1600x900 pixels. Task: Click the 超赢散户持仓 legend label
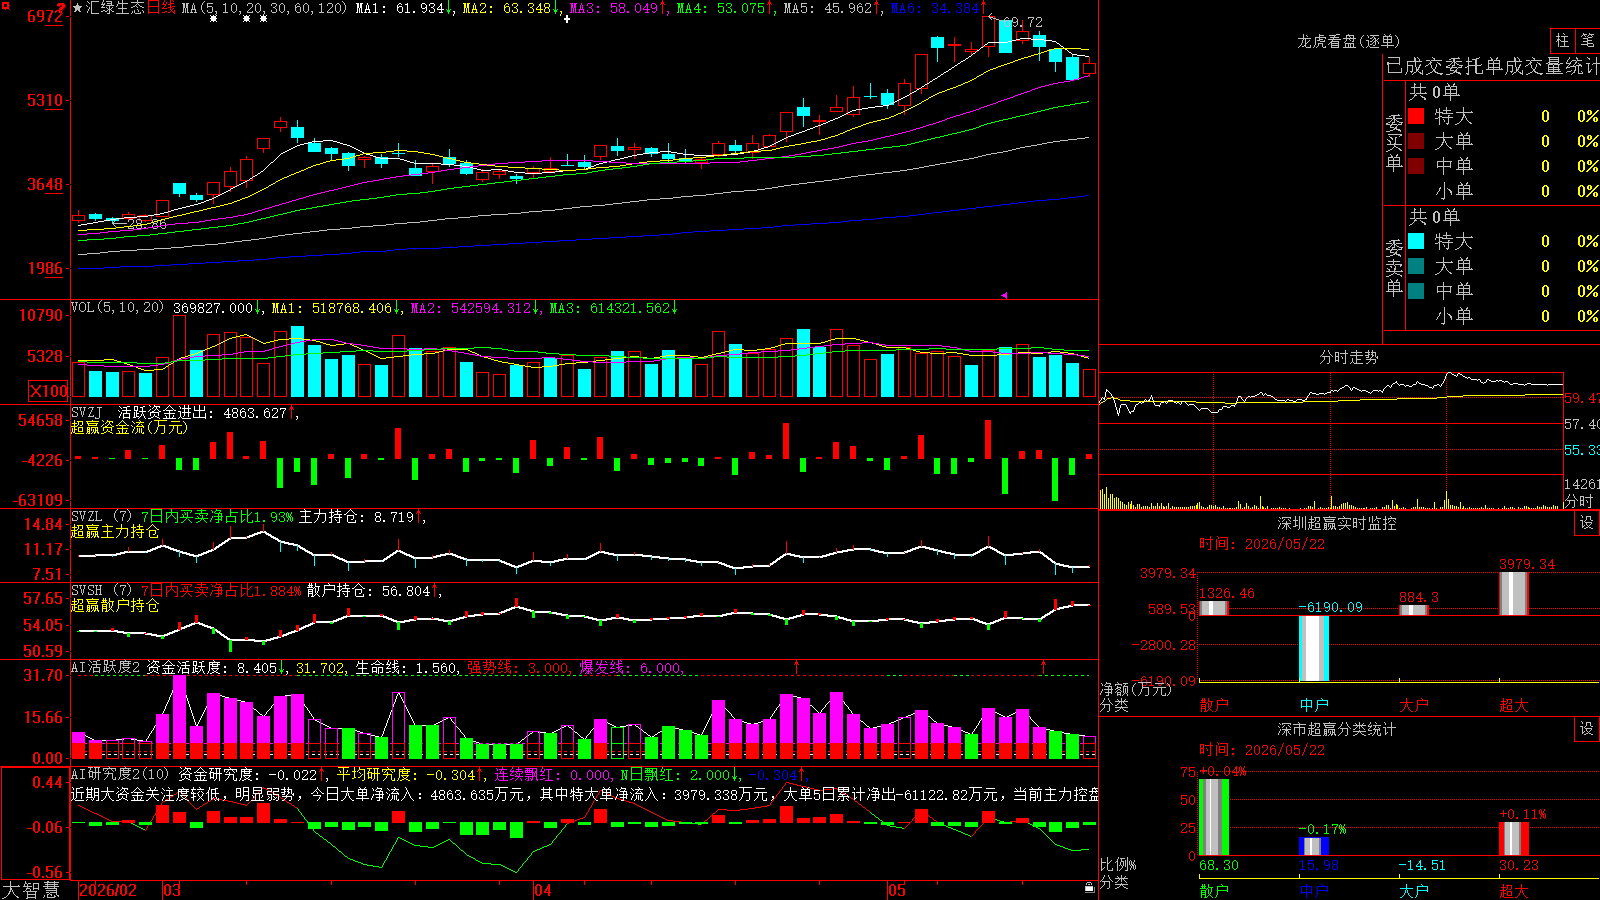tap(115, 605)
